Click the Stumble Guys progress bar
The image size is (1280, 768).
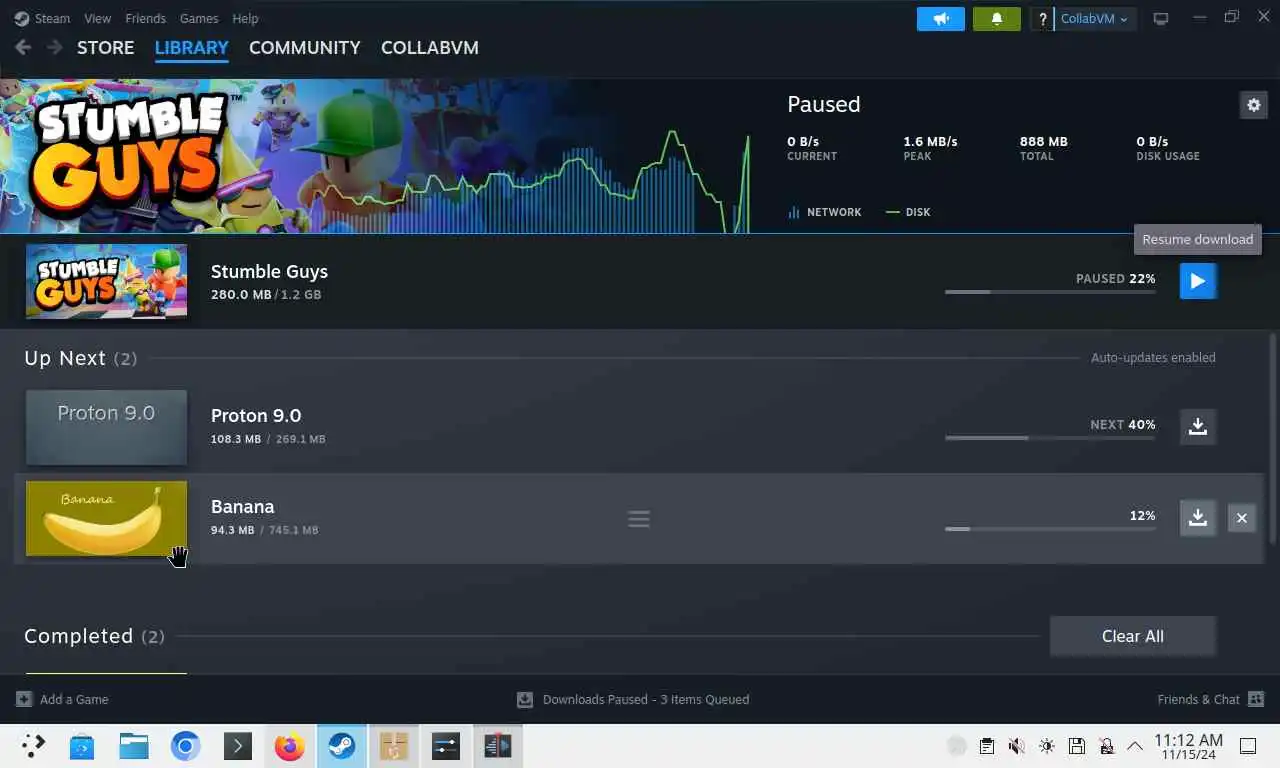click(1050, 292)
